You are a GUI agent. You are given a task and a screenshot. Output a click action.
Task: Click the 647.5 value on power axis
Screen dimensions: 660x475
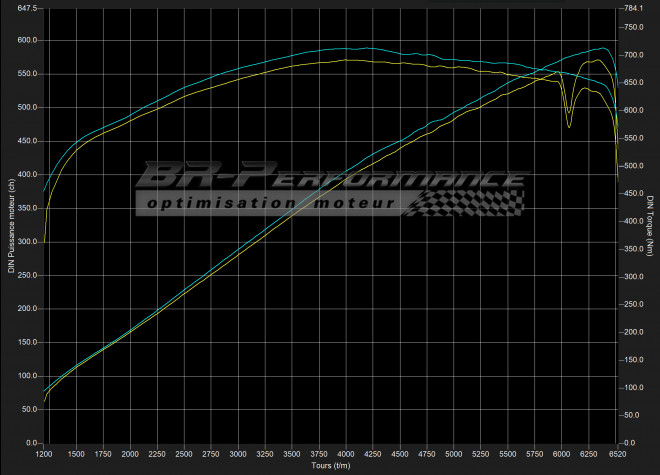pos(26,8)
